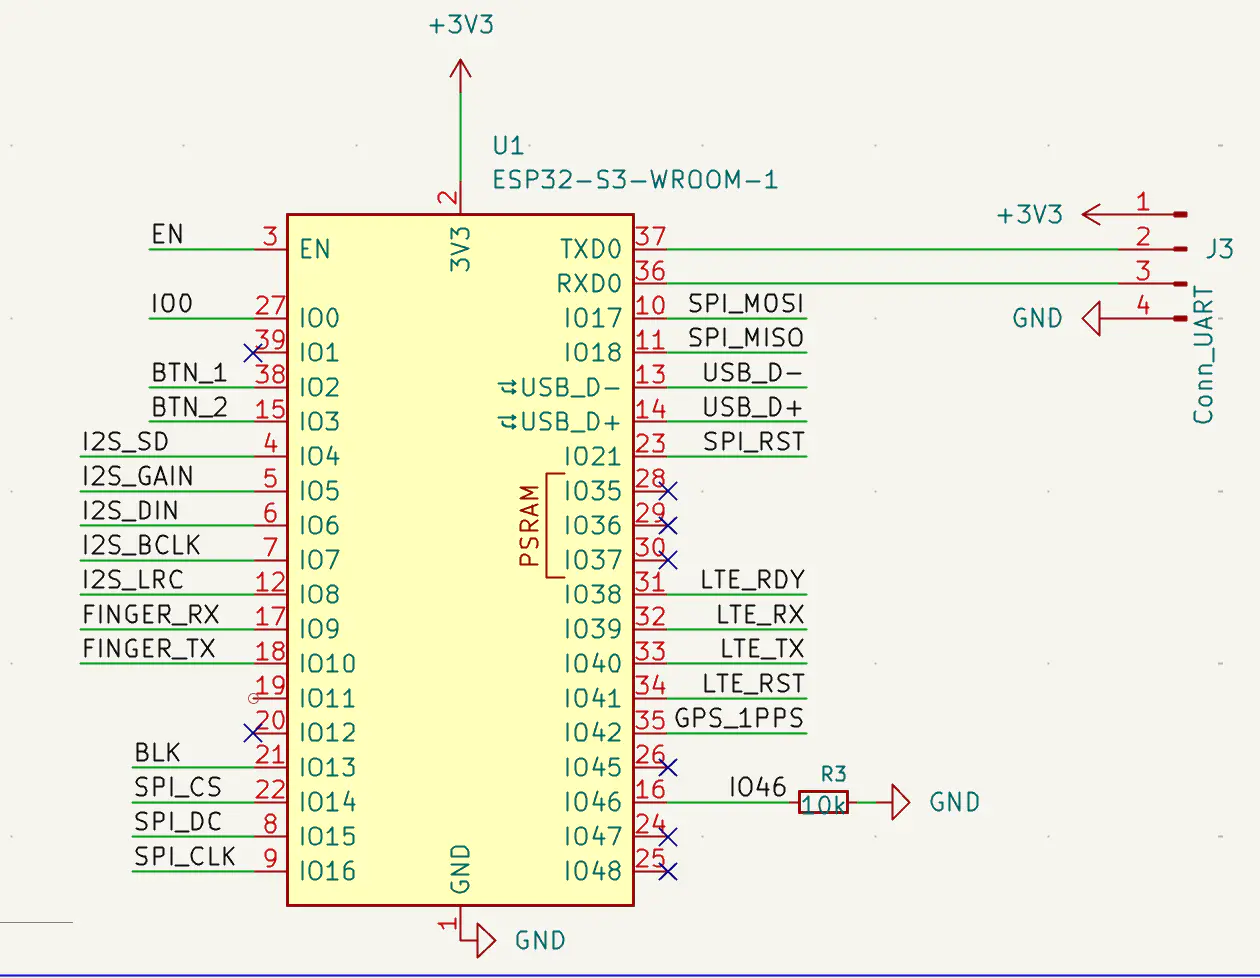Select the FINGER_RX net label

coord(150,614)
